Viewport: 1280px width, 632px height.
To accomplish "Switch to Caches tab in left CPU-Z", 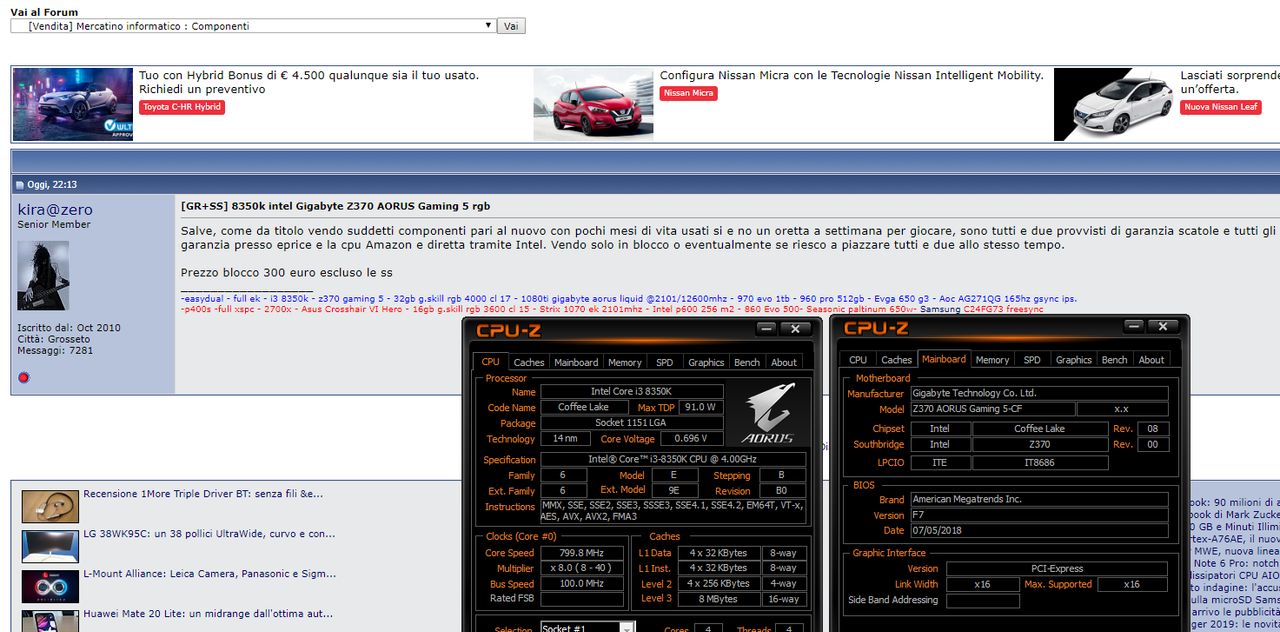I will pyautogui.click(x=529, y=362).
